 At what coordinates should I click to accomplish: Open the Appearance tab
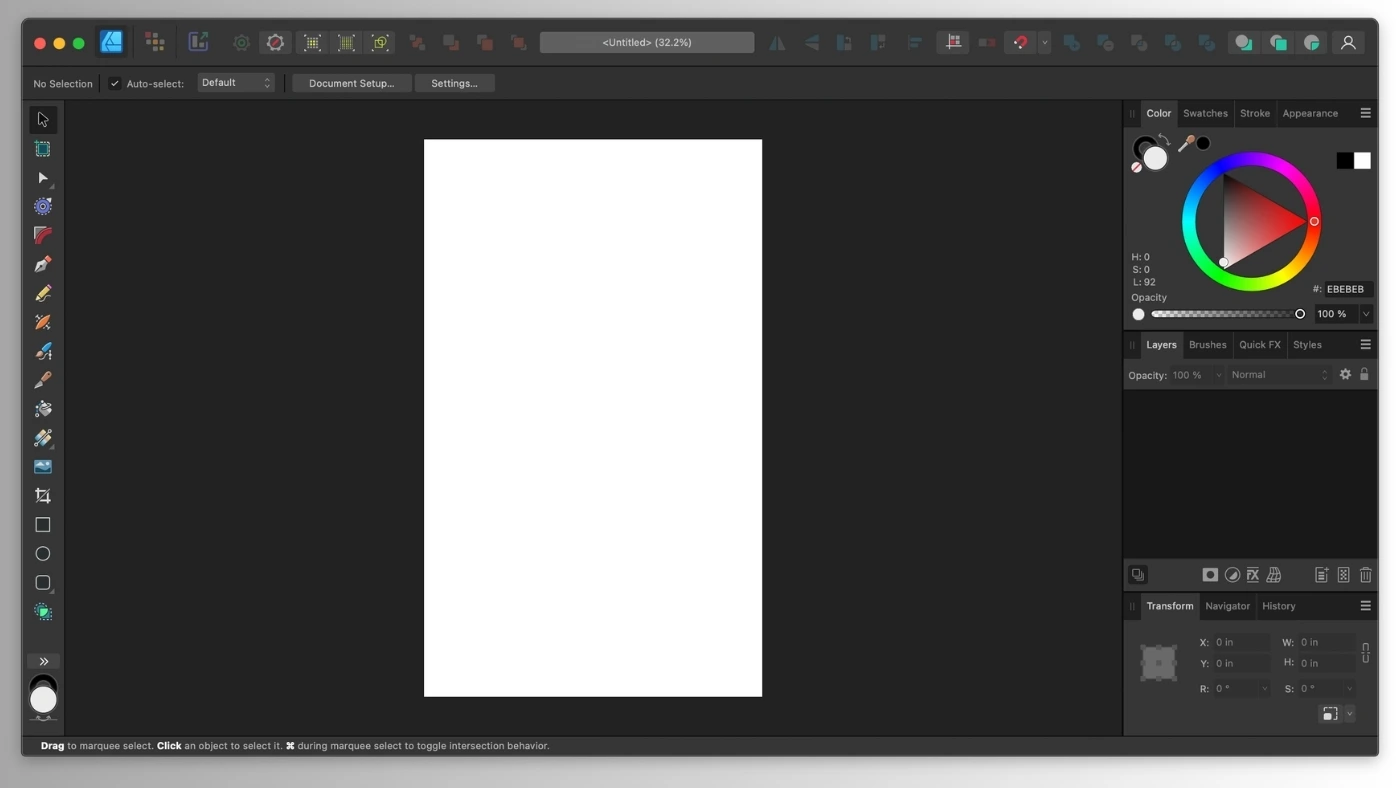pyautogui.click(x=1310, y=113)
